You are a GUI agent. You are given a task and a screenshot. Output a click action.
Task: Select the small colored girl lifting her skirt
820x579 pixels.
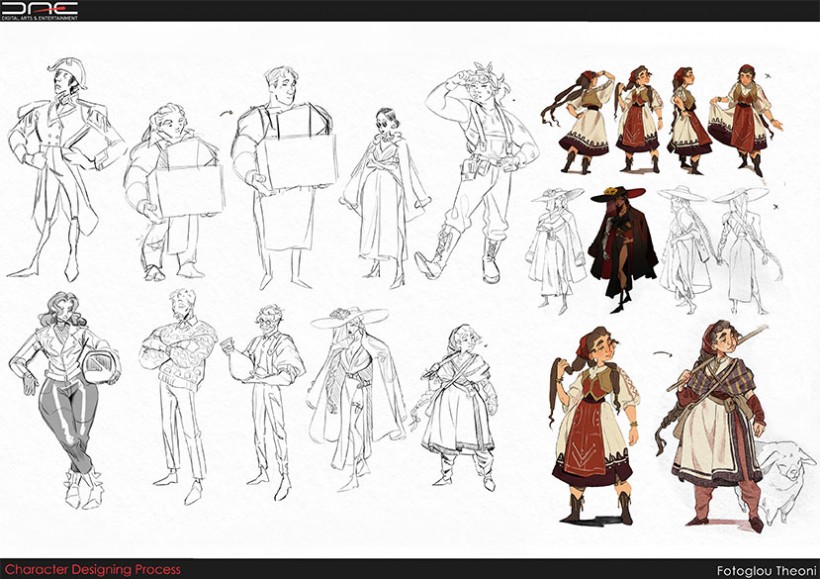pyautogui.click(x=745, y=120)
